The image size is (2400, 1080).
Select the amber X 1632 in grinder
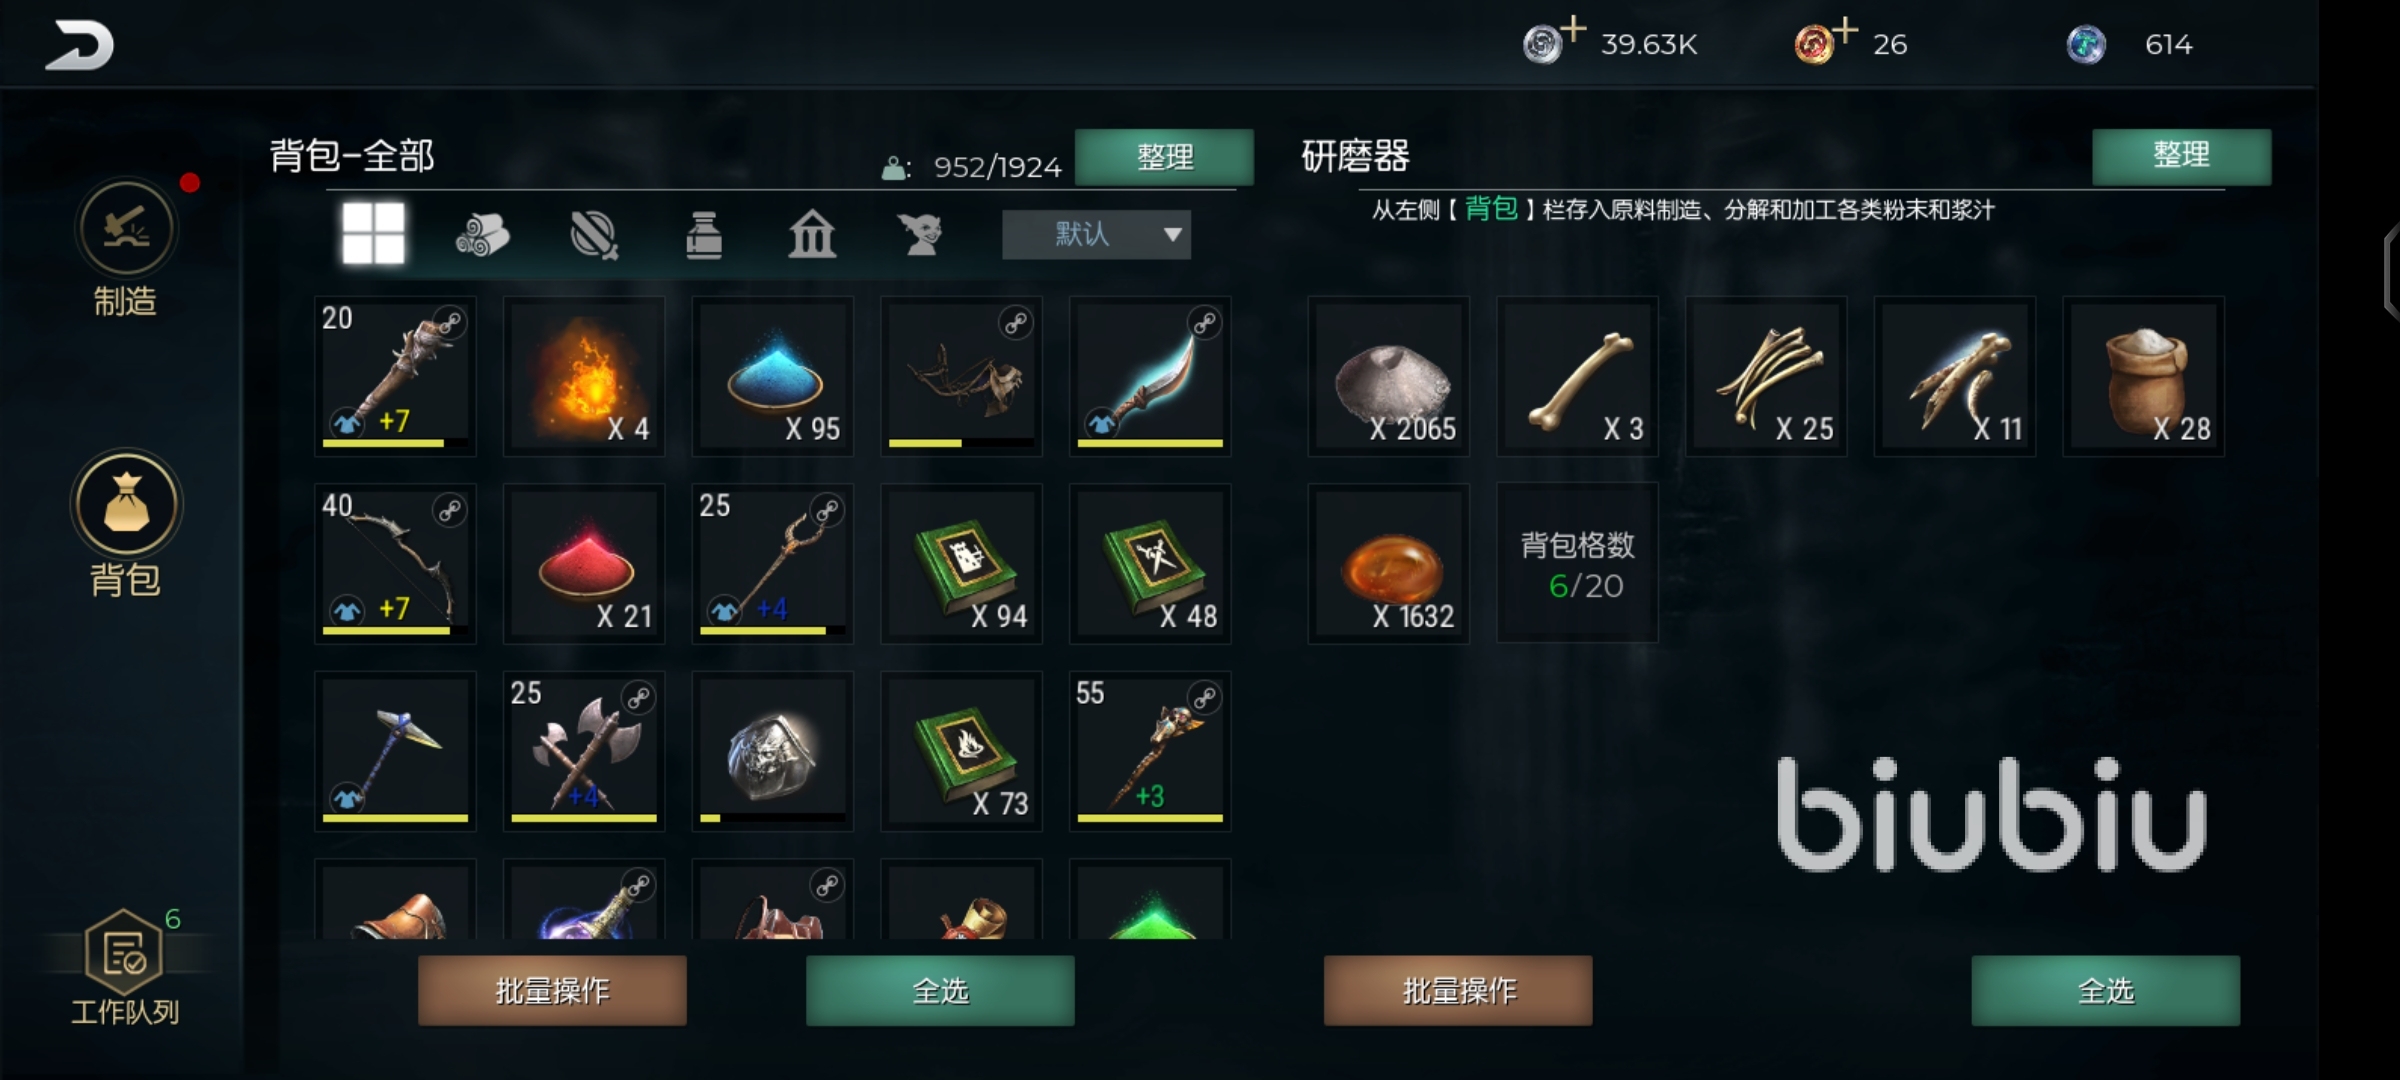(x=1389, y=564)
